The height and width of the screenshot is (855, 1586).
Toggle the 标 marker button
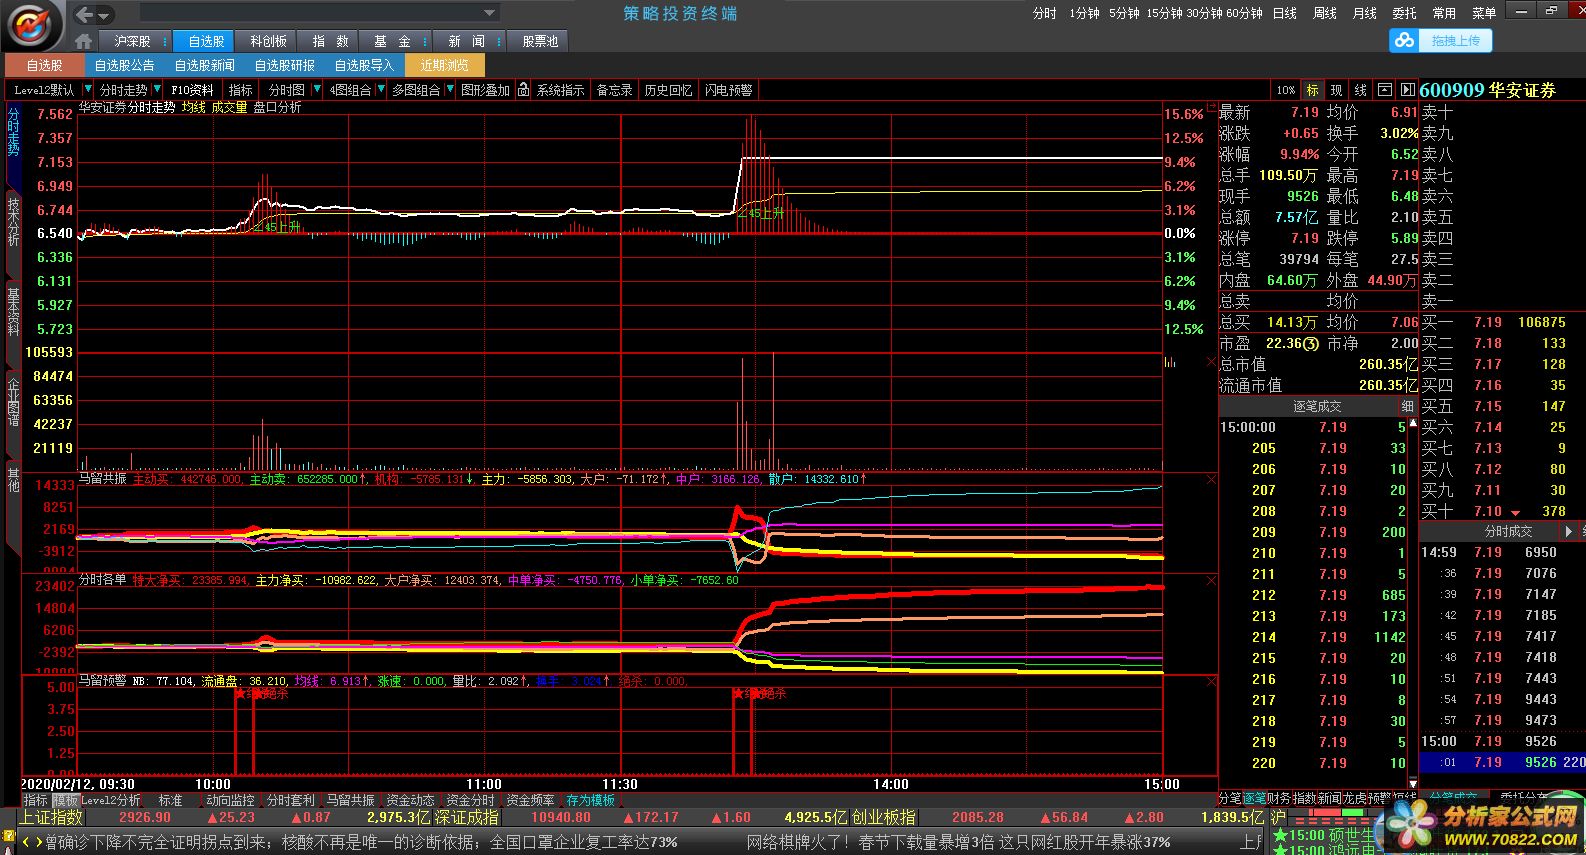coord(1312,90)
